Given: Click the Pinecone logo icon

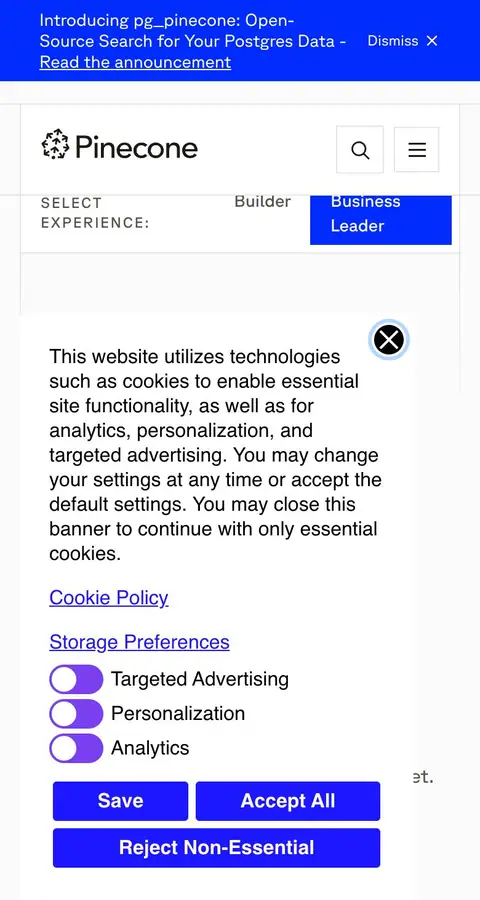Looking at the screenshot, I should click(x=56, y=145).
